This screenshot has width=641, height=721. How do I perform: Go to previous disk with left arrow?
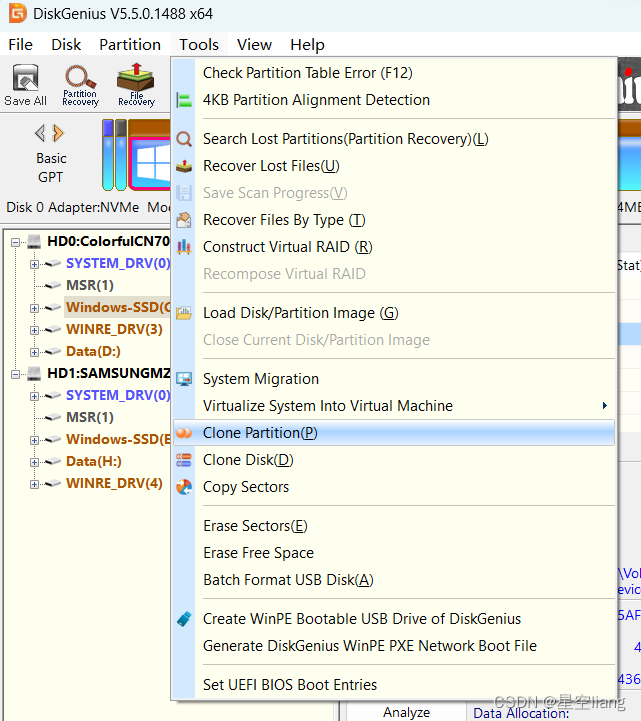pos(40,133)
